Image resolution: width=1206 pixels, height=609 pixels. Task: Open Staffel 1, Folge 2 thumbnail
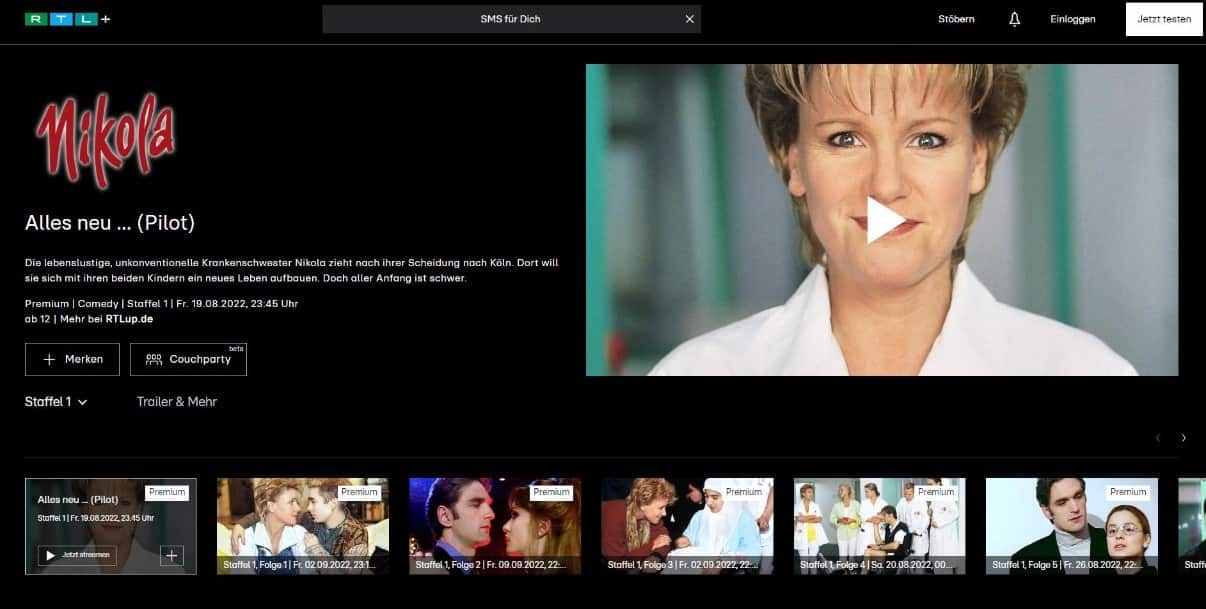tap(495, 526)
